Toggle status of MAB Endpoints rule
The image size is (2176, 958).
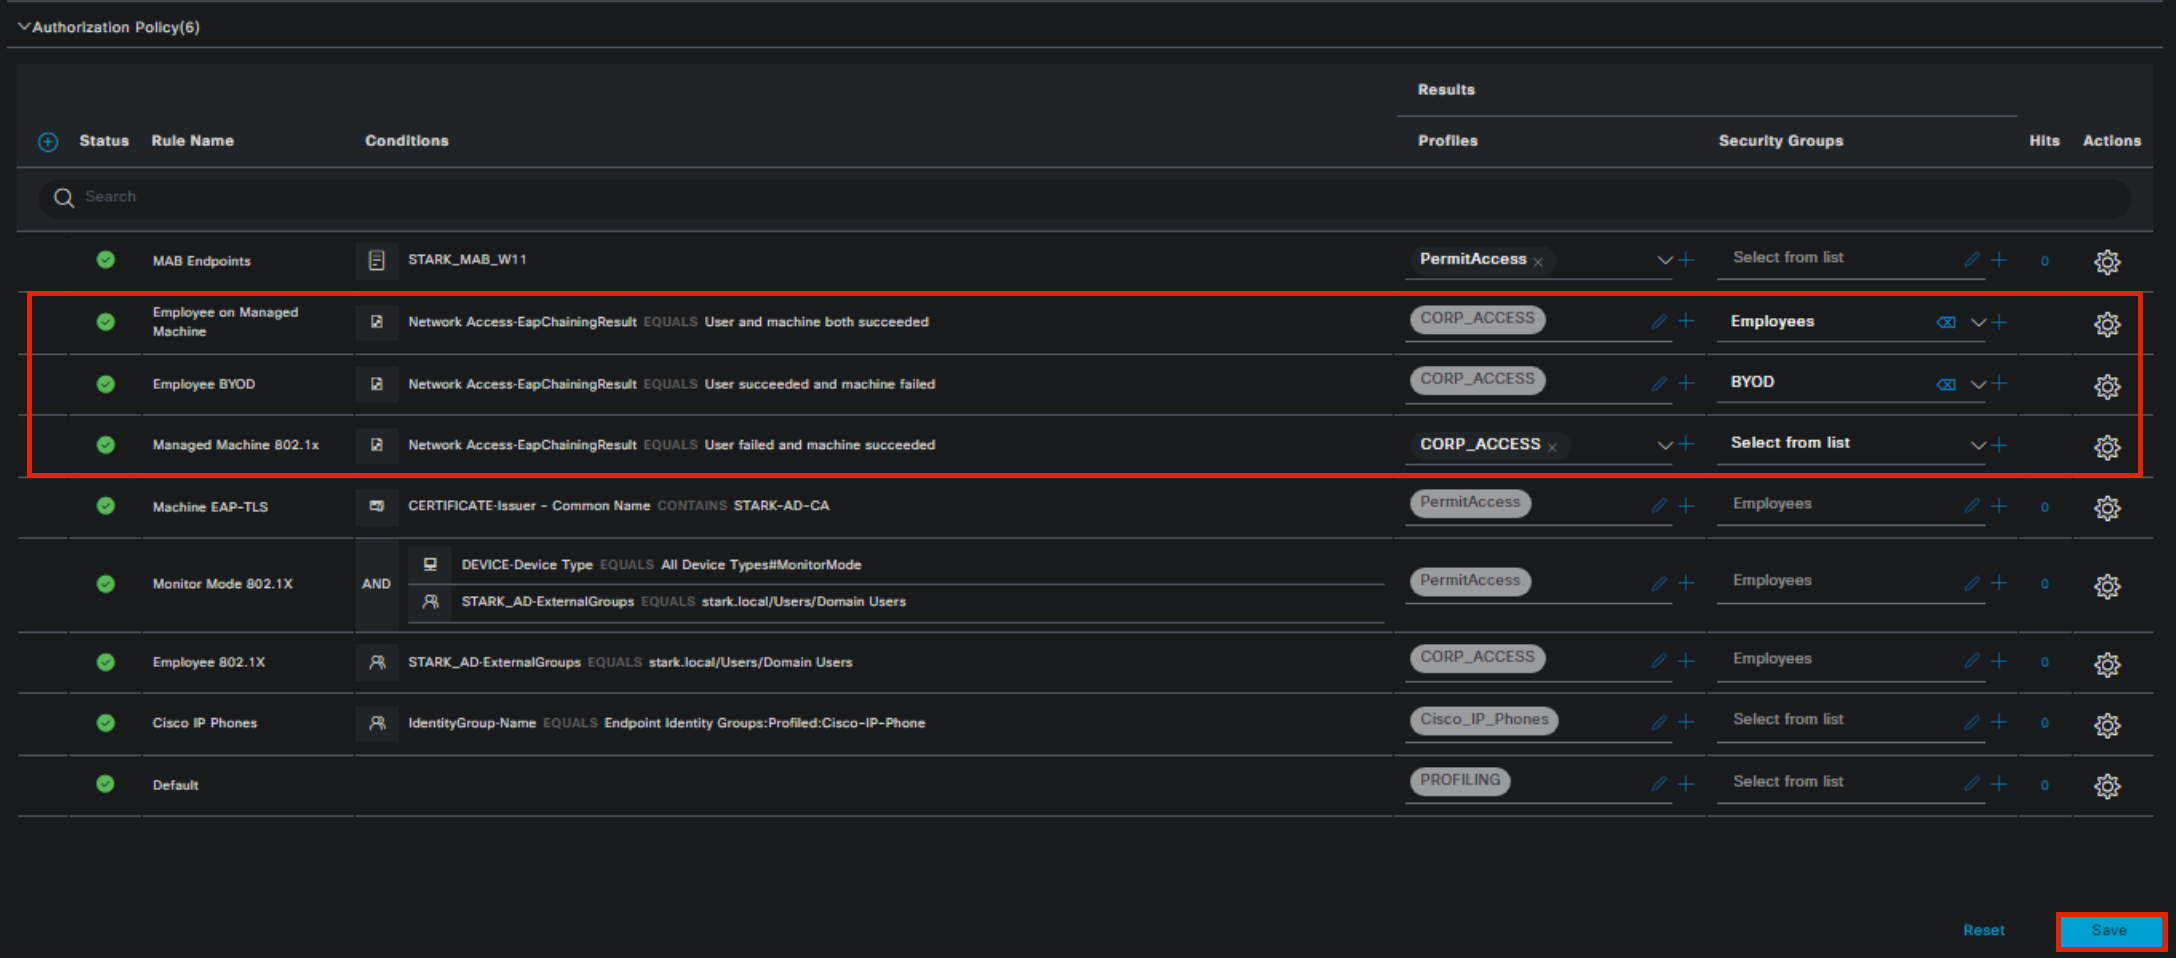pos(105,260)
